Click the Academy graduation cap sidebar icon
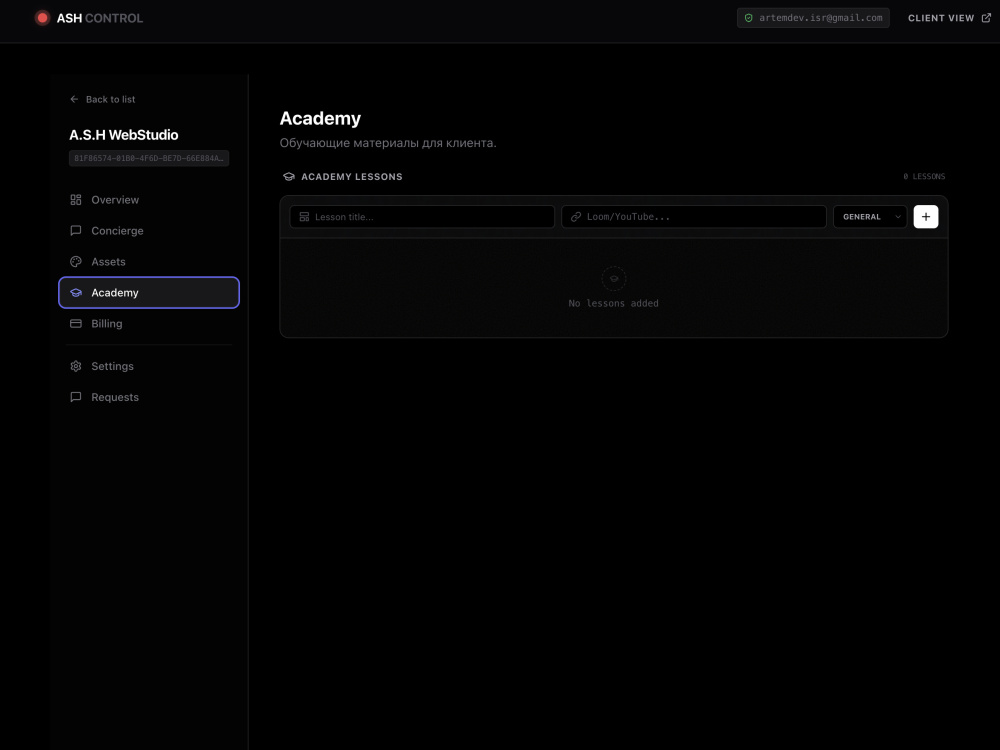Screen dimensions: 1000x750 tap(76, 293)
